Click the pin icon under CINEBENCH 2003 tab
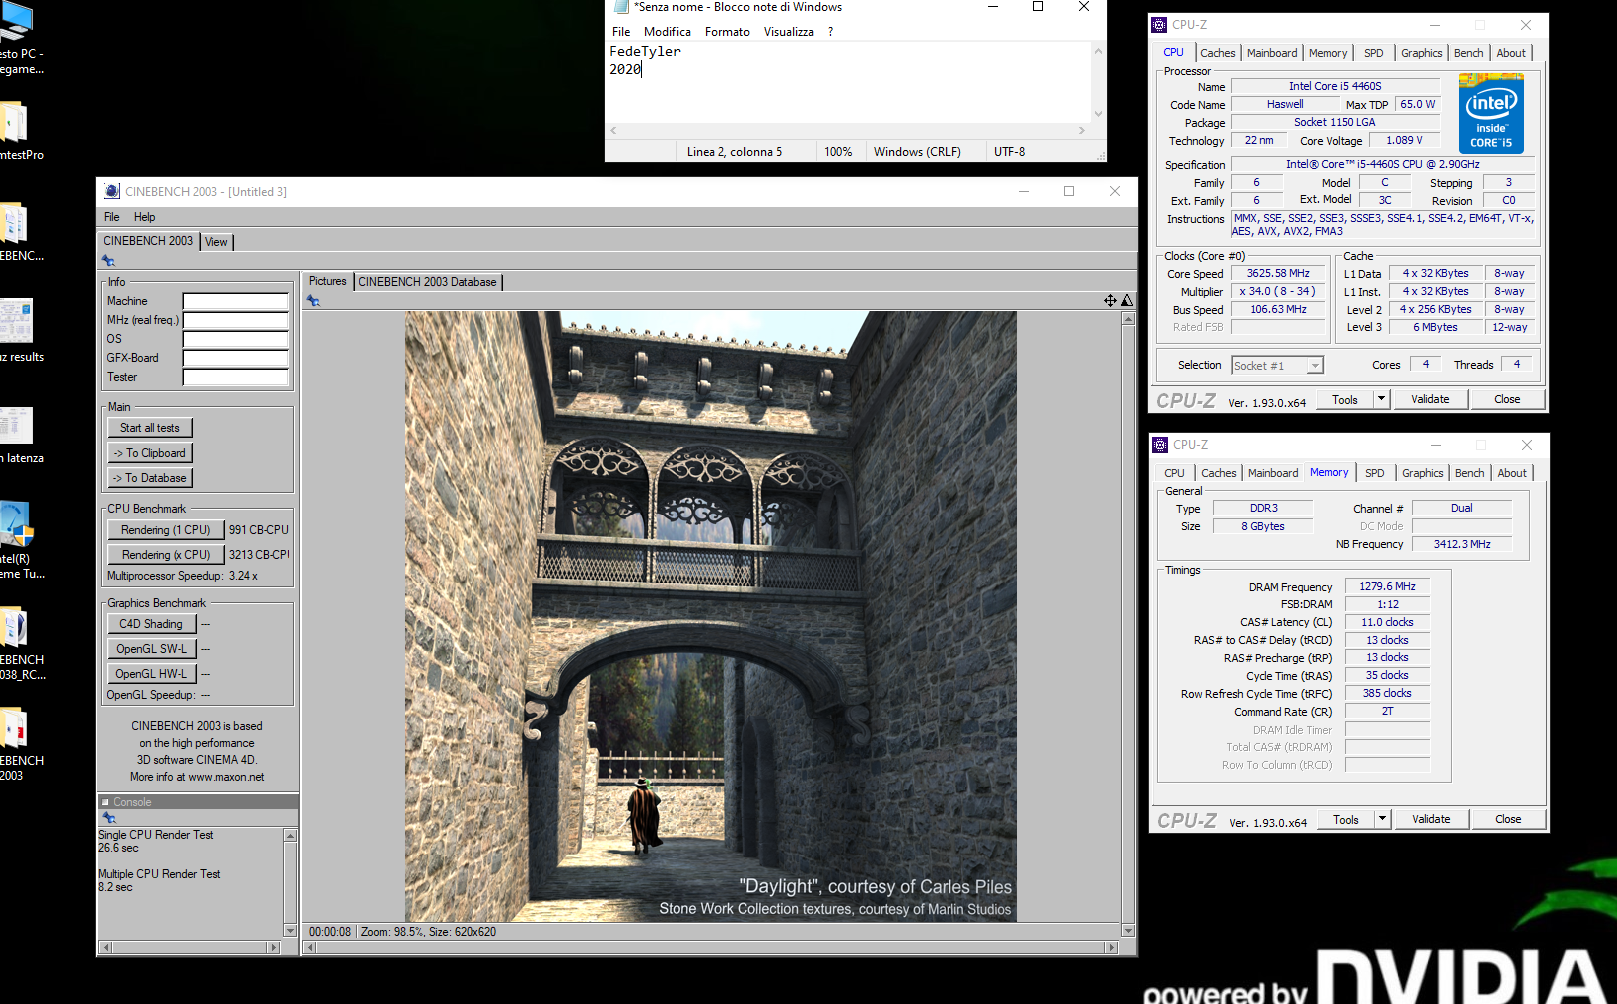Viewport: 1617px width, 1004px height. tap(108, 261)
